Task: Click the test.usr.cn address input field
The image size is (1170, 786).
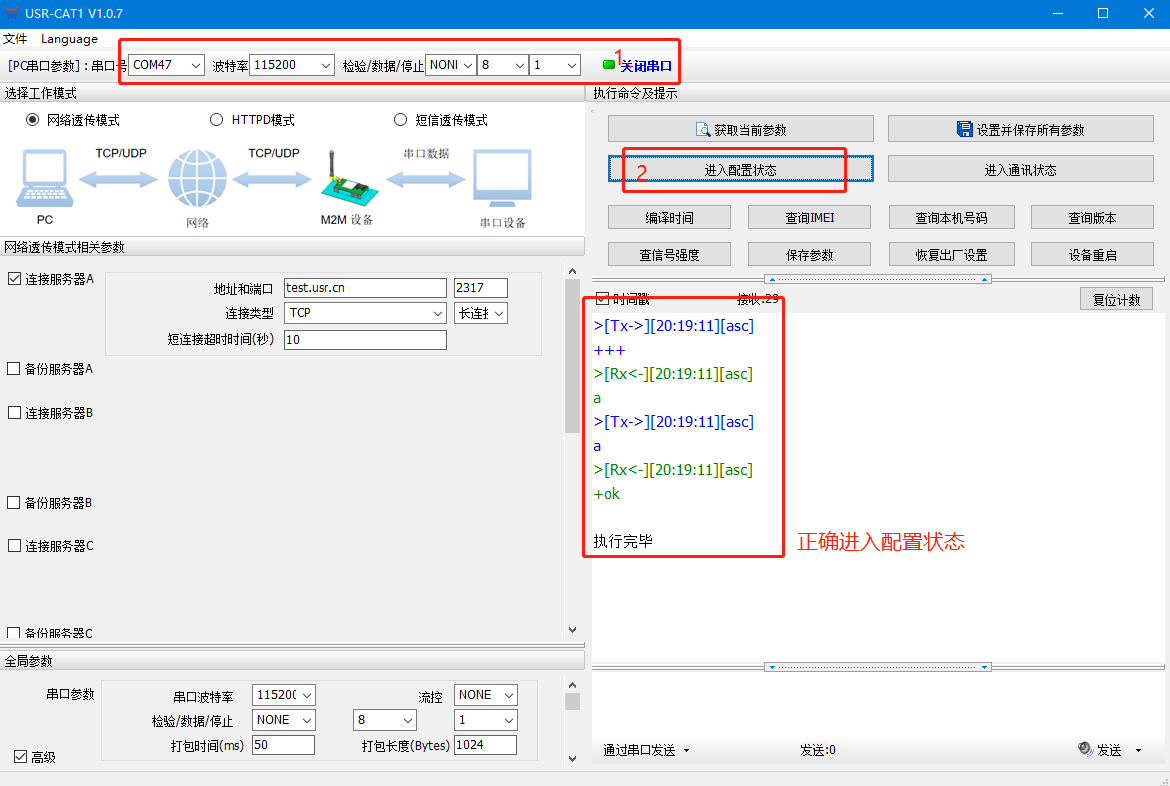Action: [x=365, y=288]
